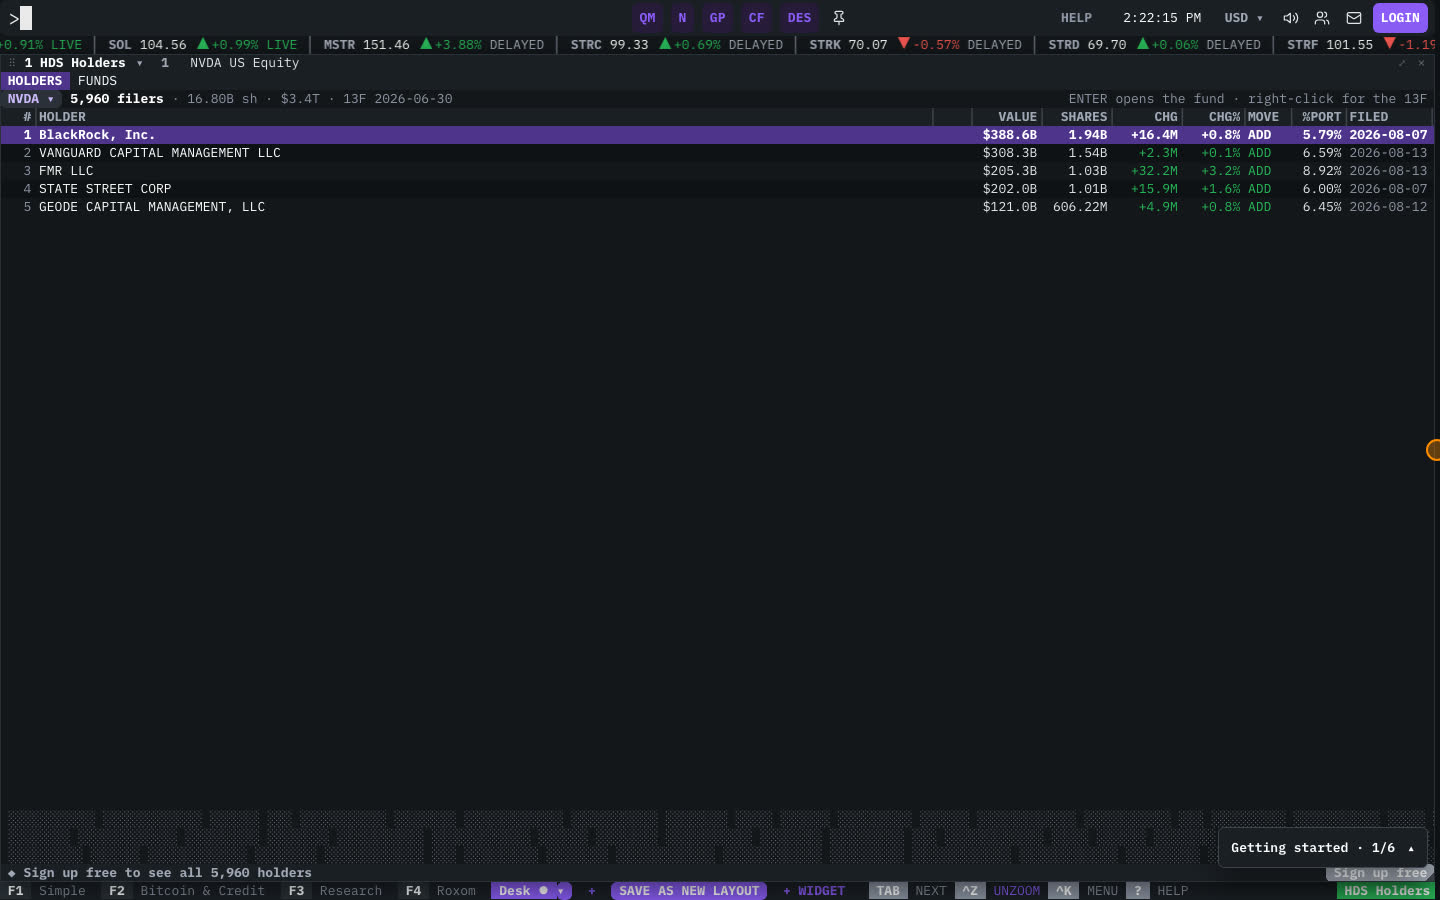
Task: Click the pin icon beside the DES shortcut
Action: [839, 18]
